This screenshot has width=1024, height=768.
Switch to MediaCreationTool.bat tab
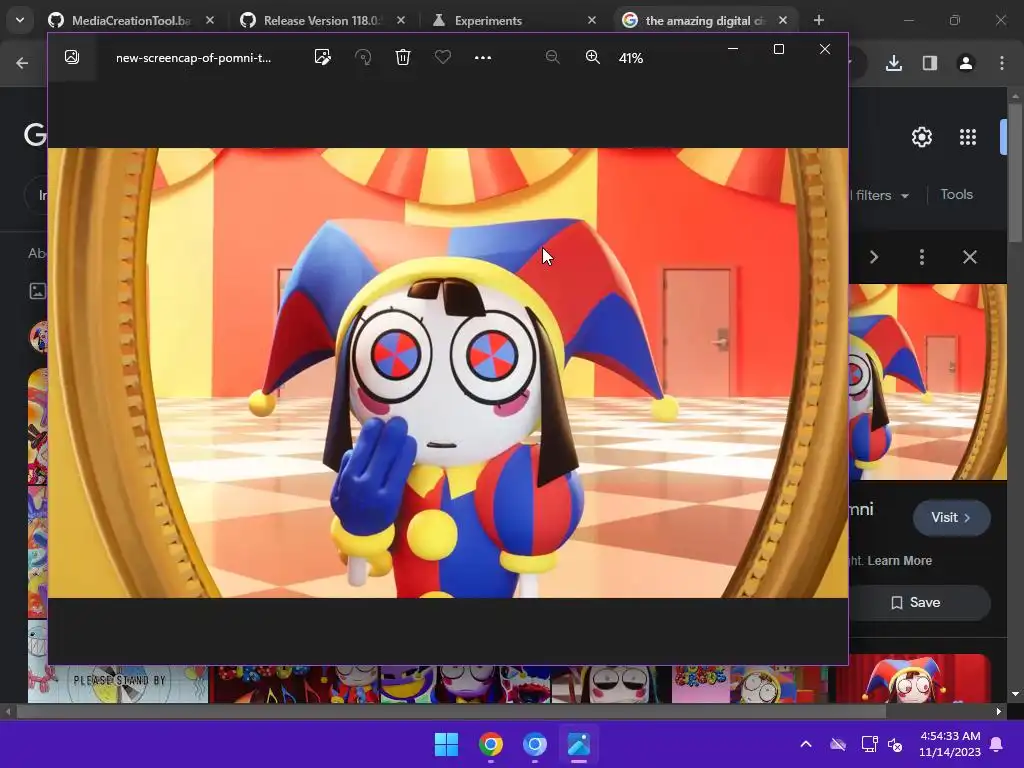[x=131, y=20]
